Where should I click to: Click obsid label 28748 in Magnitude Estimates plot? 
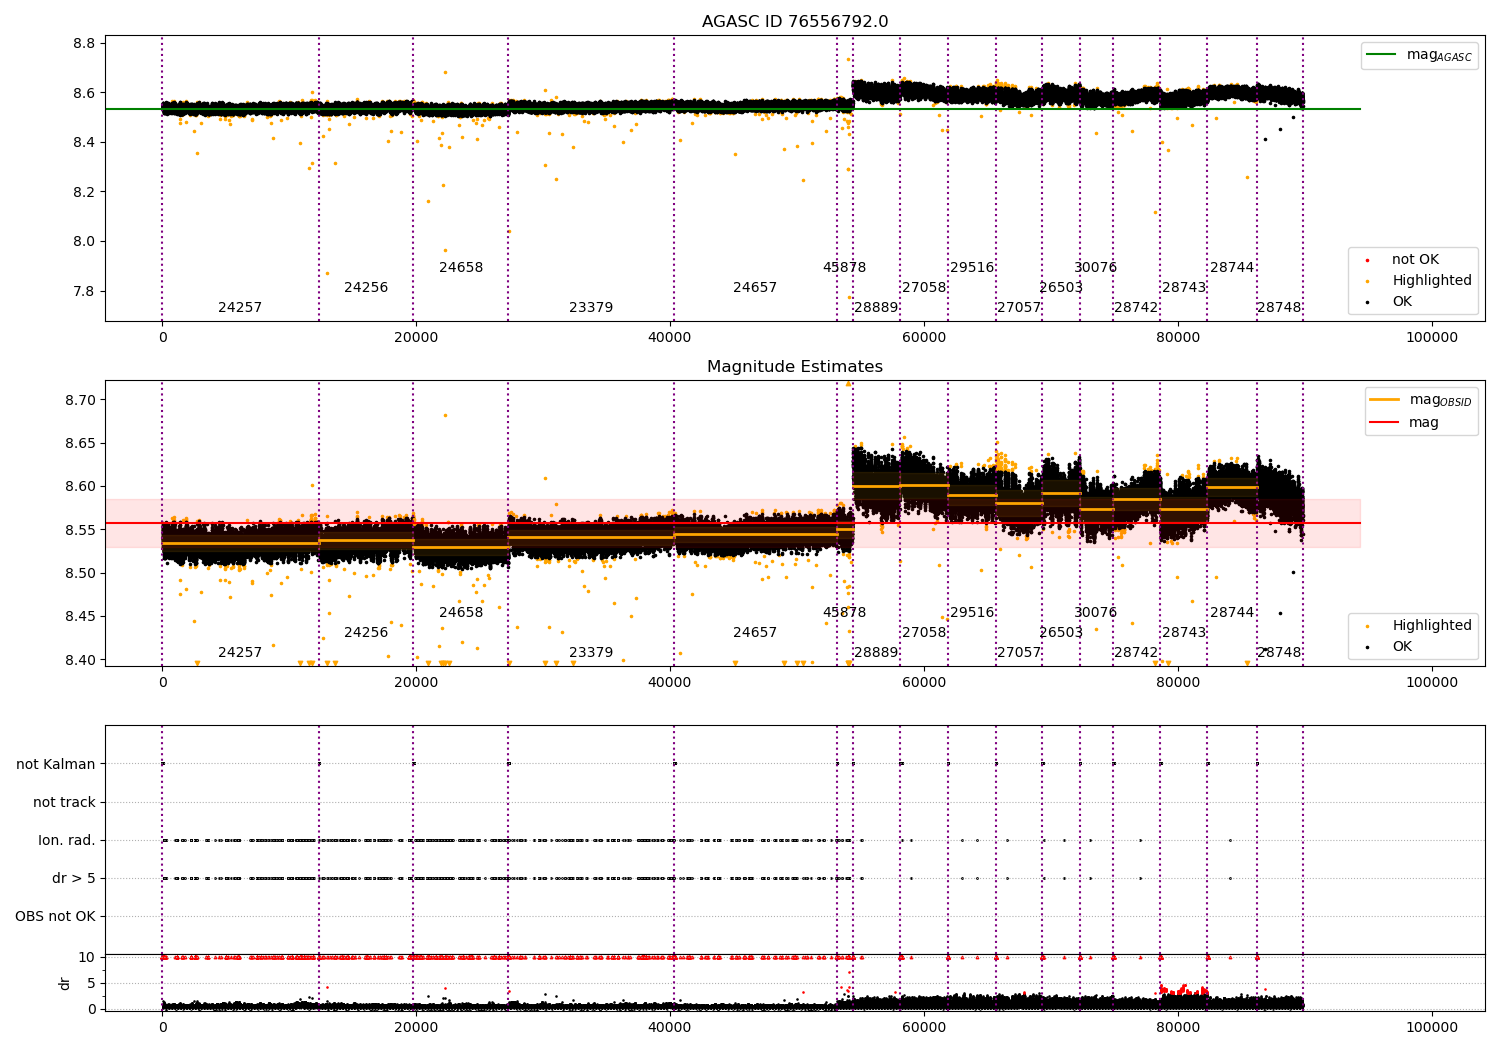[1280, 652]
